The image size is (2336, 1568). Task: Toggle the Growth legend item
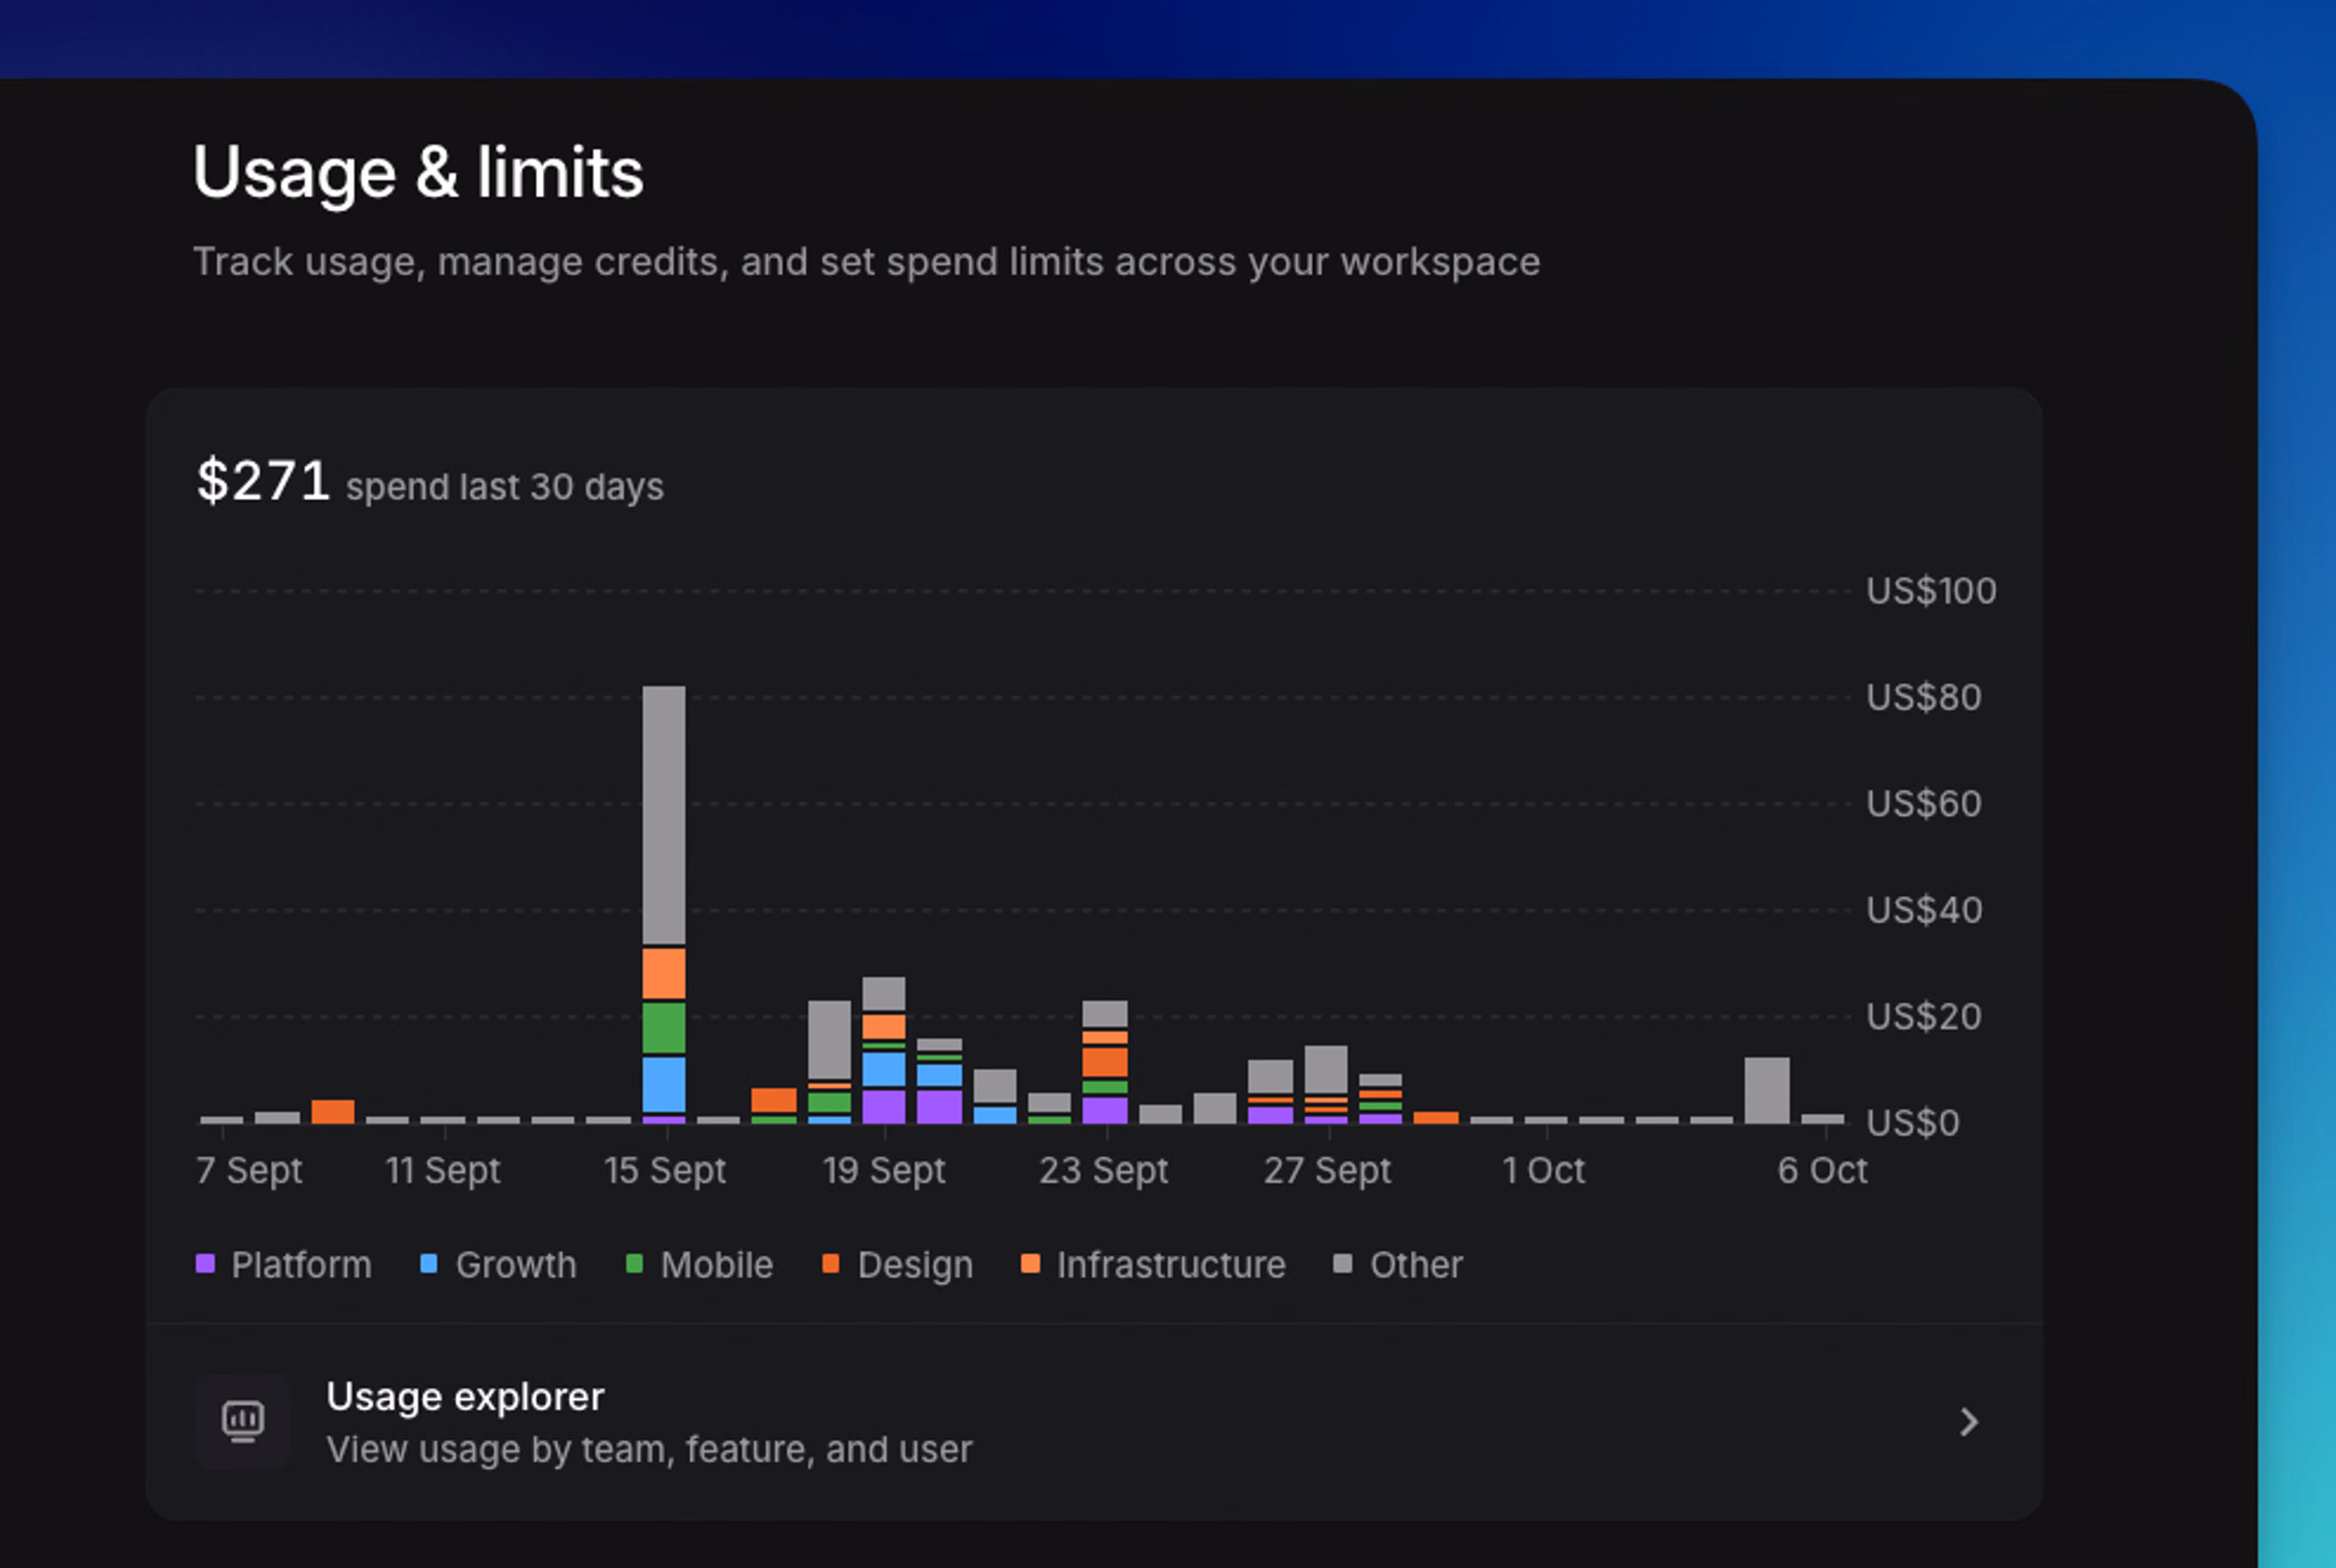[x=498, y=1265]
